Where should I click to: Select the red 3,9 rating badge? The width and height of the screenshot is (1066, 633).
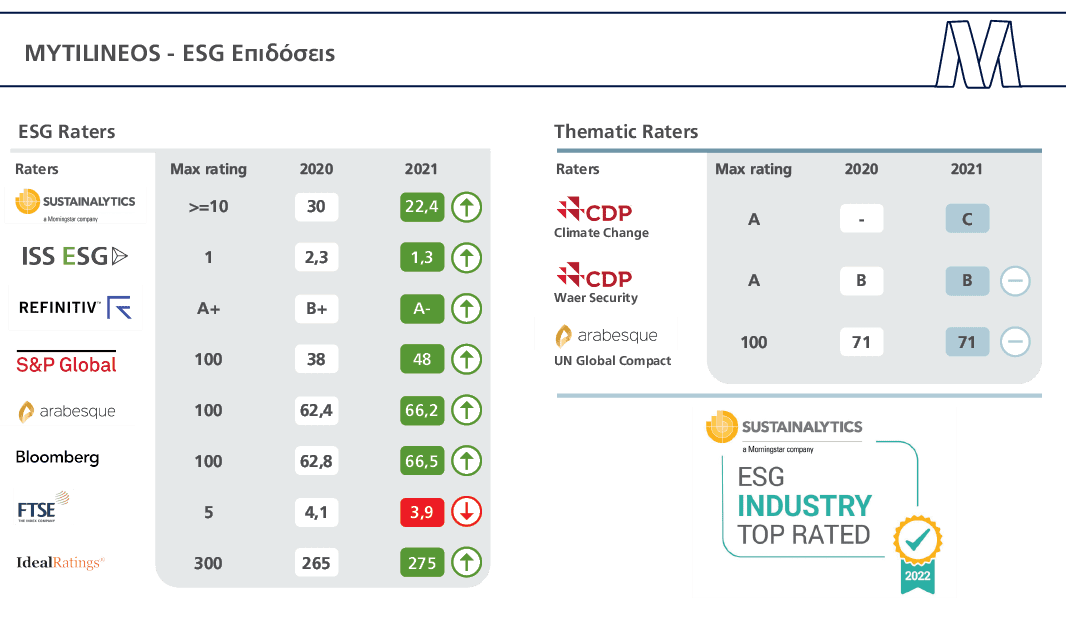(422, 512)
